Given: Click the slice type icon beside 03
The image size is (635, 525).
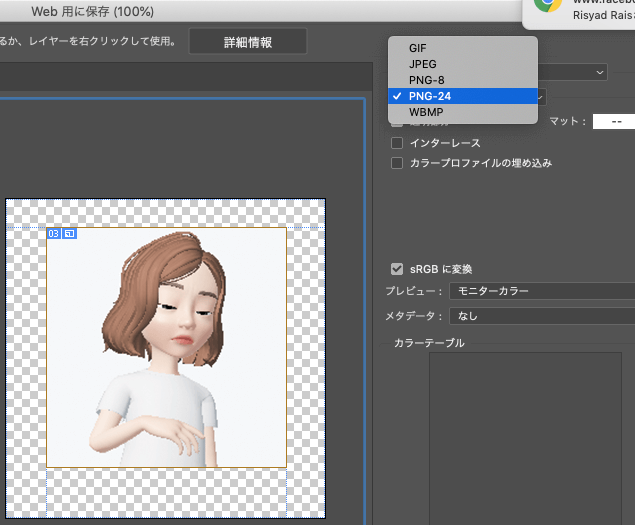Looking at the screenshot, I should tap(70, 234).
